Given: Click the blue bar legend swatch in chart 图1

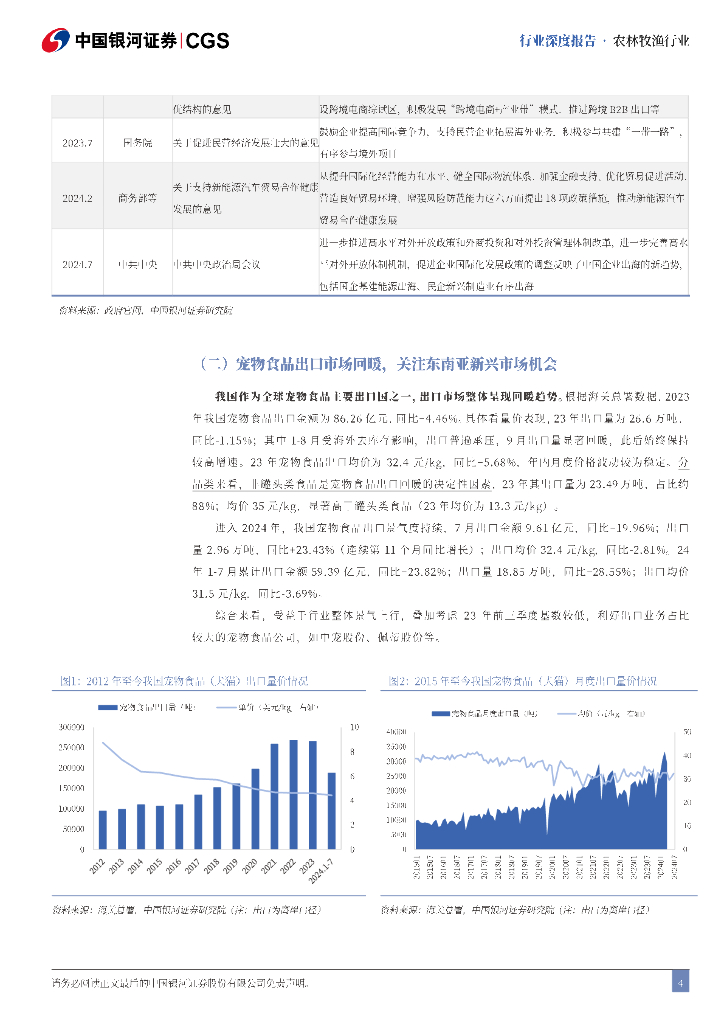Looking at the screenshot, I should 107,707.
